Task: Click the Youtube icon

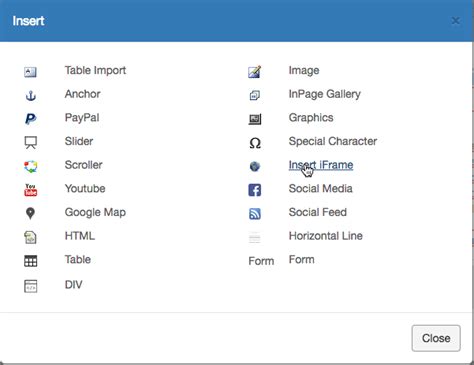Action: click(31, 190)
